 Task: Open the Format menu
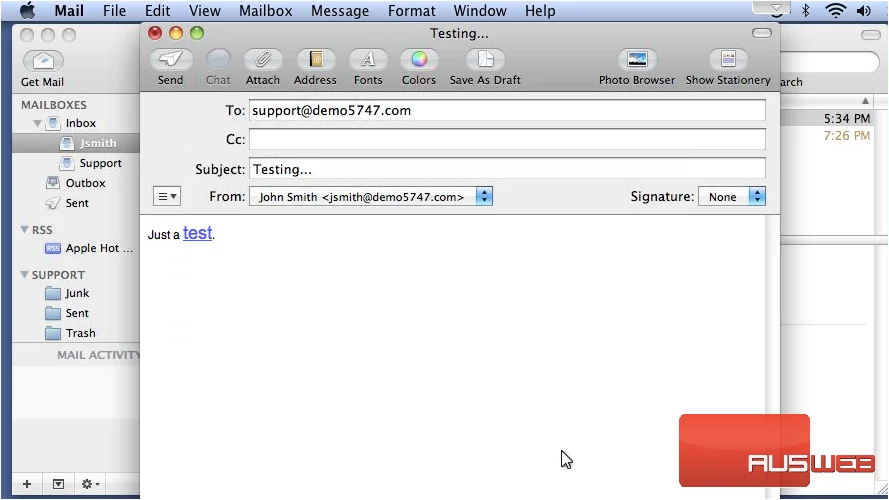[412, 11]
